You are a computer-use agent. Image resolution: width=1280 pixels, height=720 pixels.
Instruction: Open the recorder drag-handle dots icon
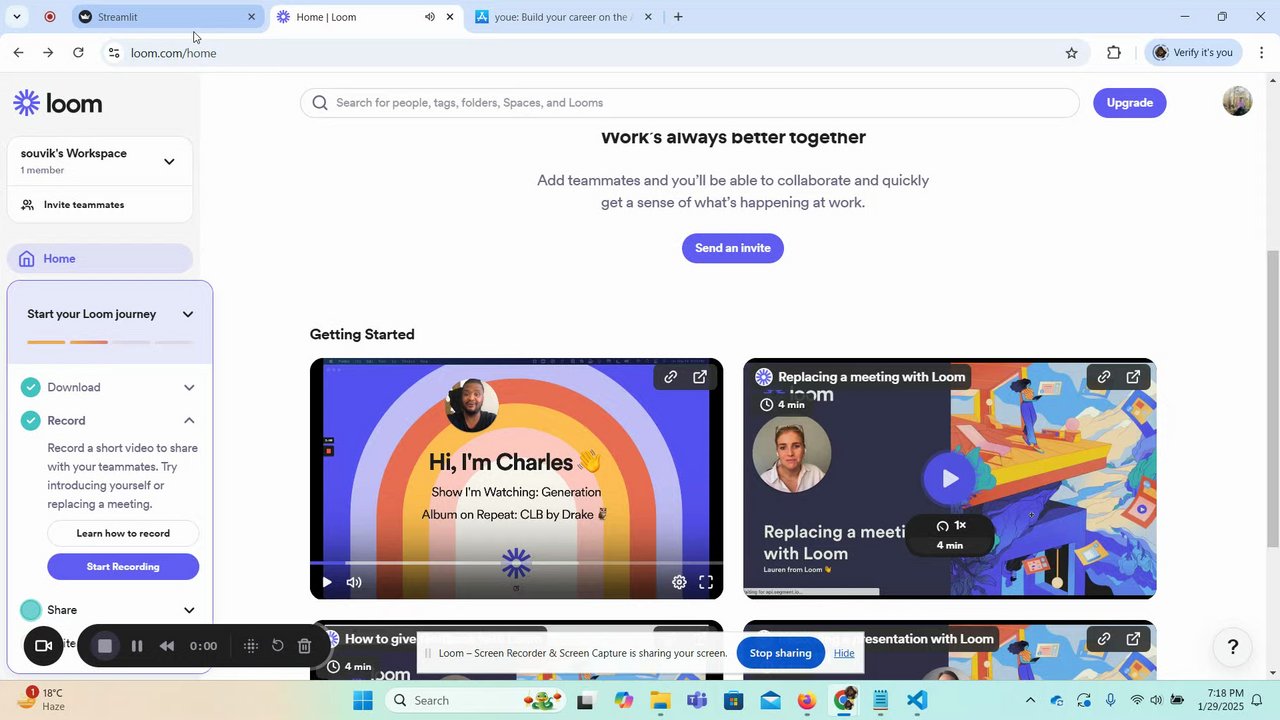click(x=251, y=646)
